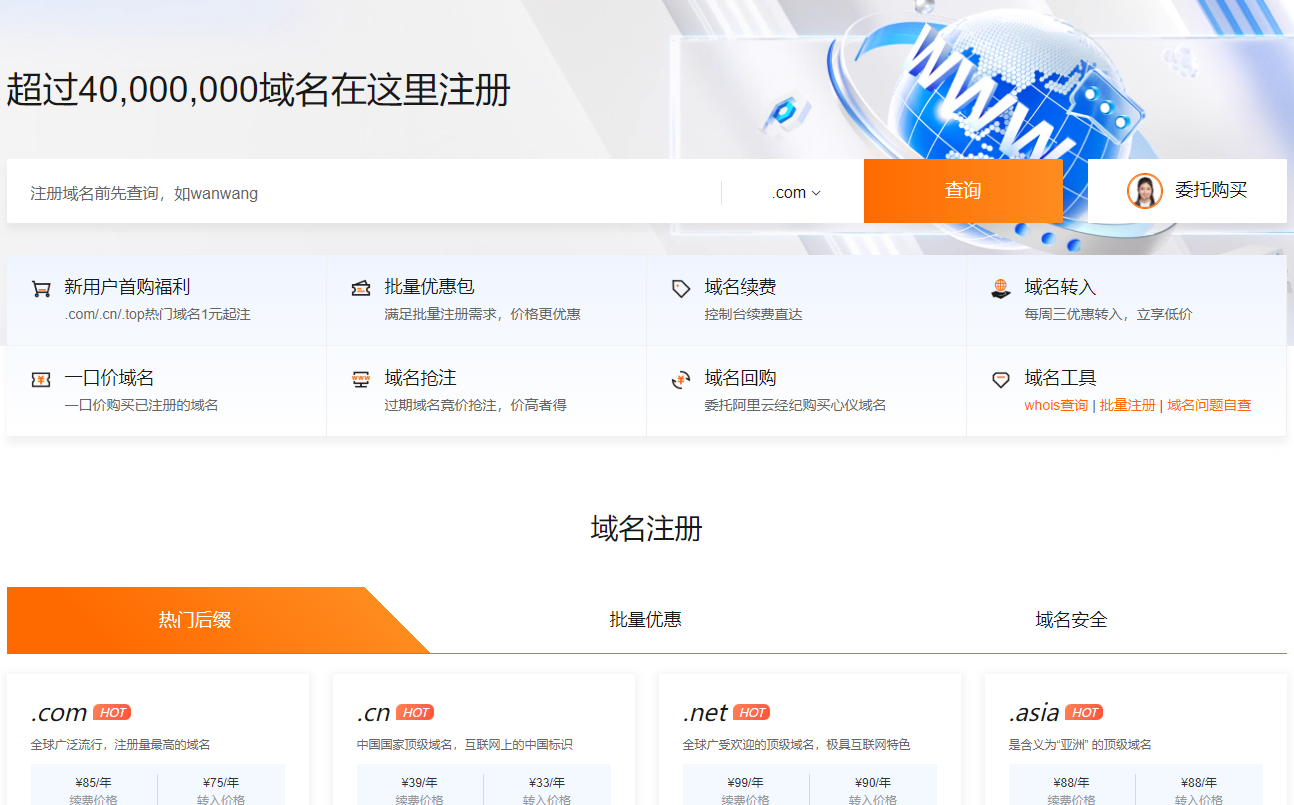Click 每周三优惠转入，立享低价 text
The image size is (1294, 805).
1109,315
